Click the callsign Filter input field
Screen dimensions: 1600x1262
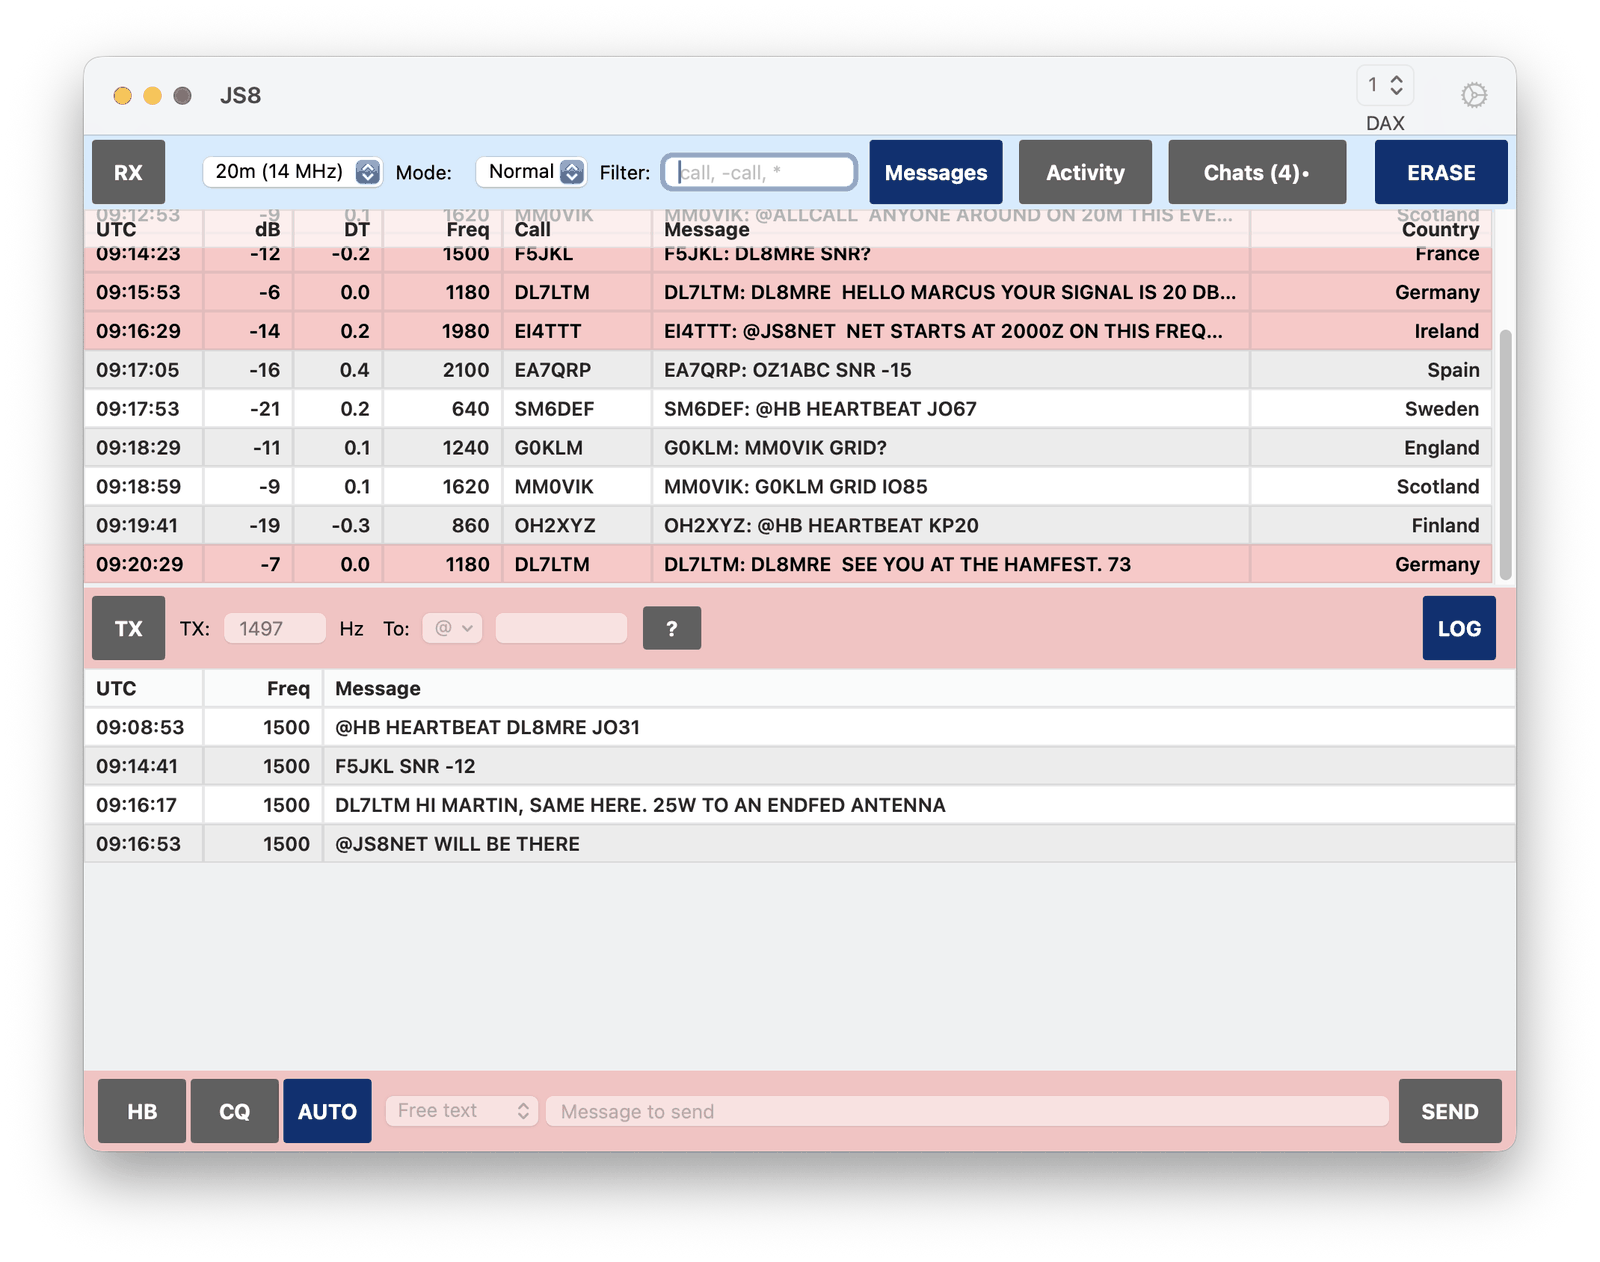click(x=760, y=172)
